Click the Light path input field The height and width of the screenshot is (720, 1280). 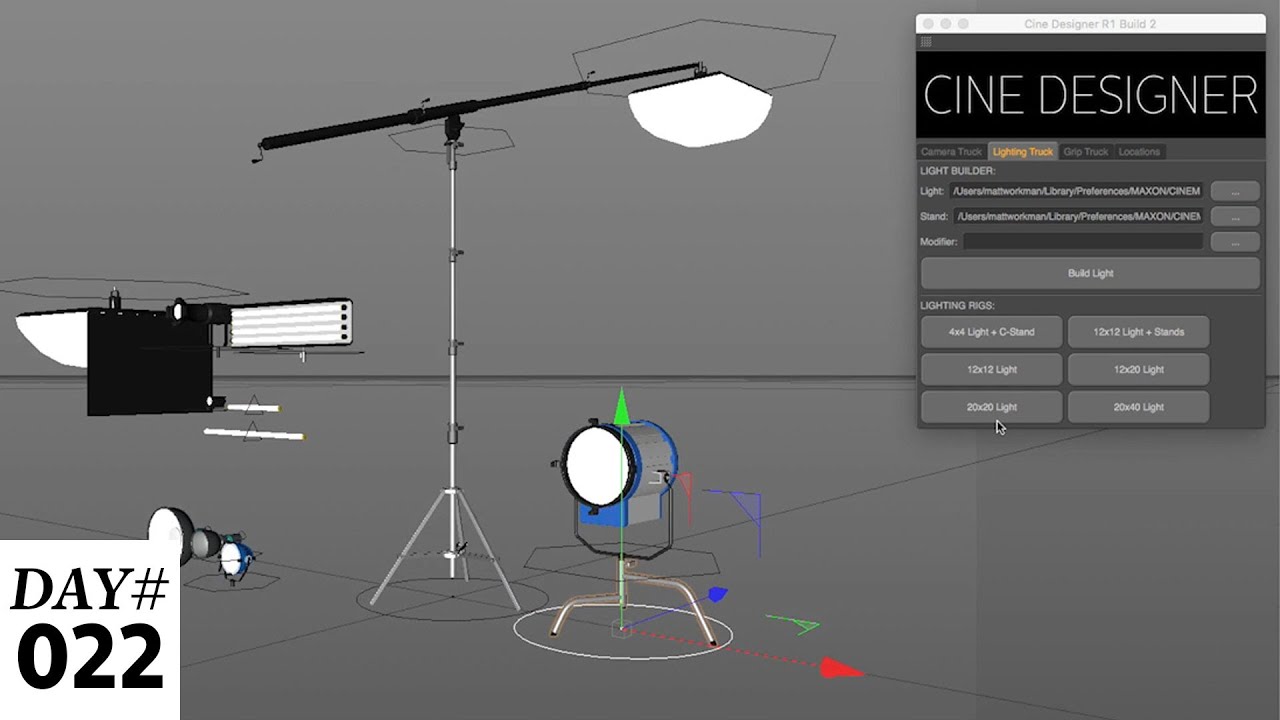[1077, 191]
